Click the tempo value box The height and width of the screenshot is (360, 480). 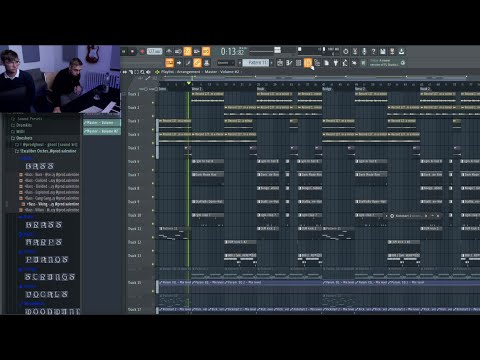(x=154, y=52)
